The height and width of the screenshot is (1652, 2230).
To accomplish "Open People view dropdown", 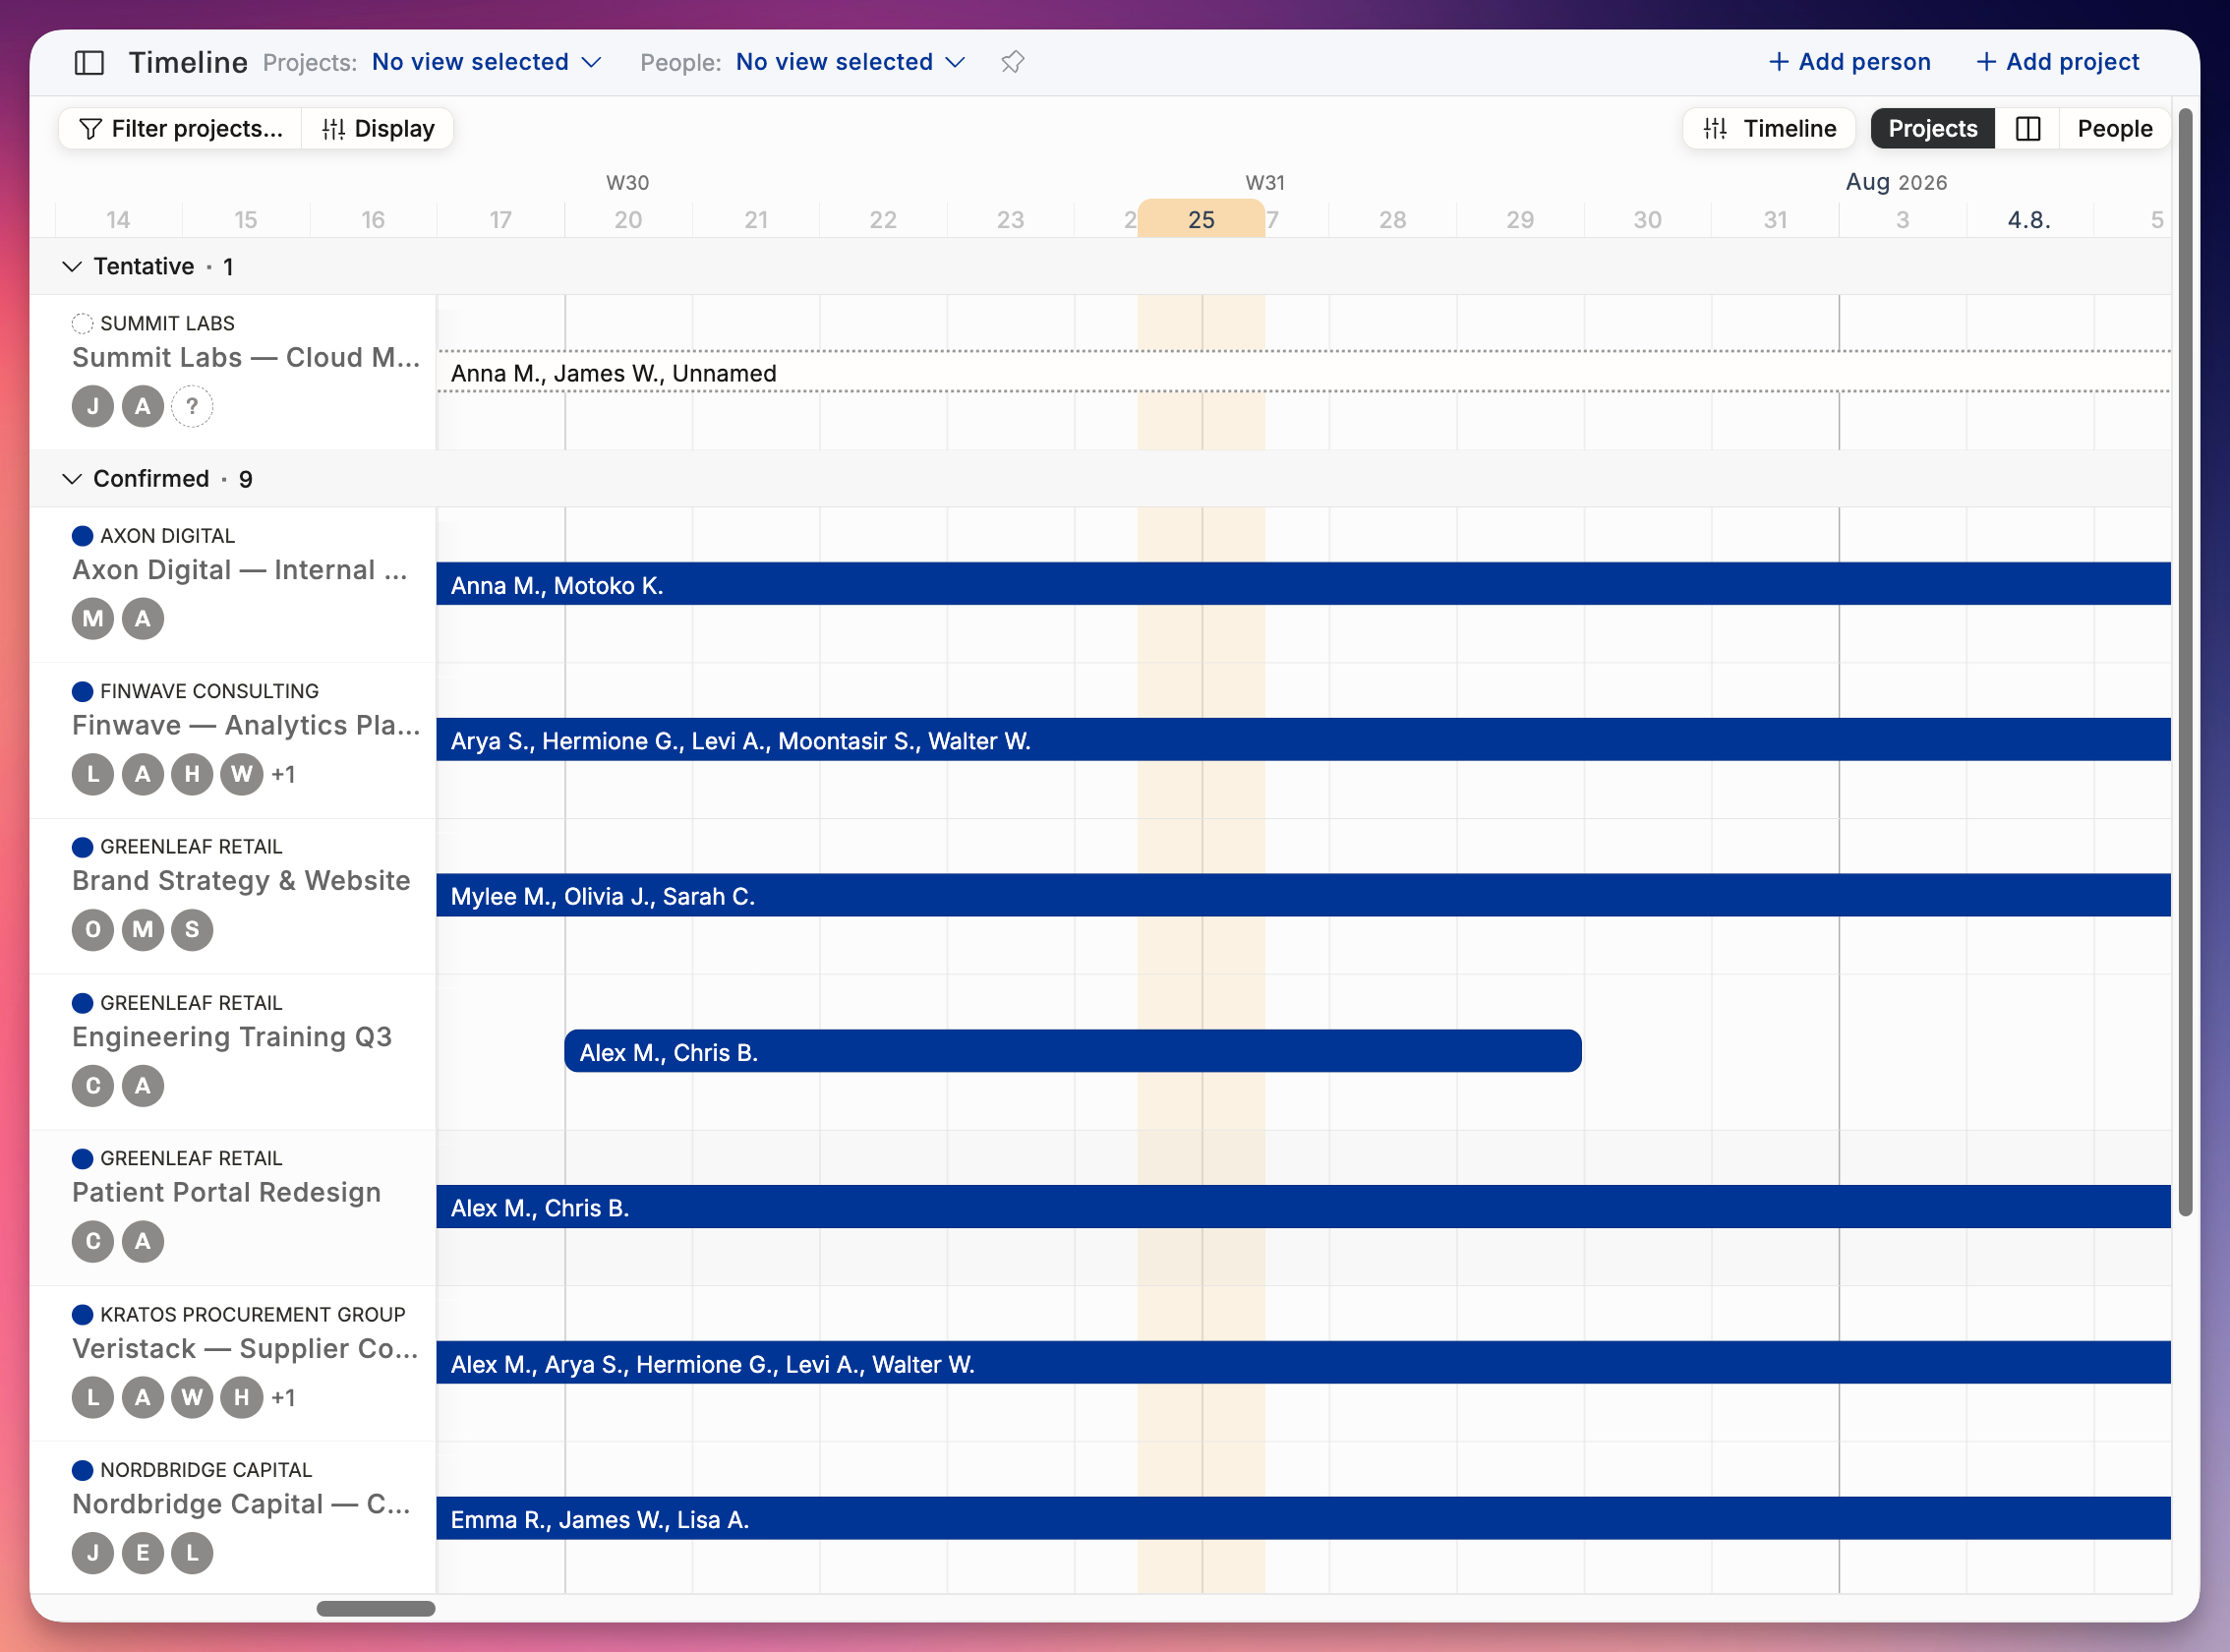I will point(850,62).
